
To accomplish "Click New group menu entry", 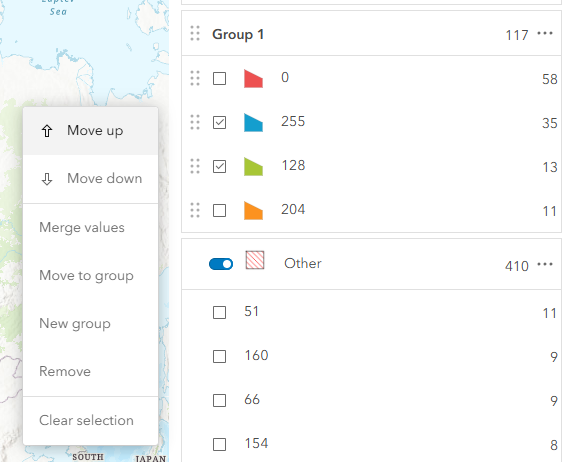I will (75, 324).
